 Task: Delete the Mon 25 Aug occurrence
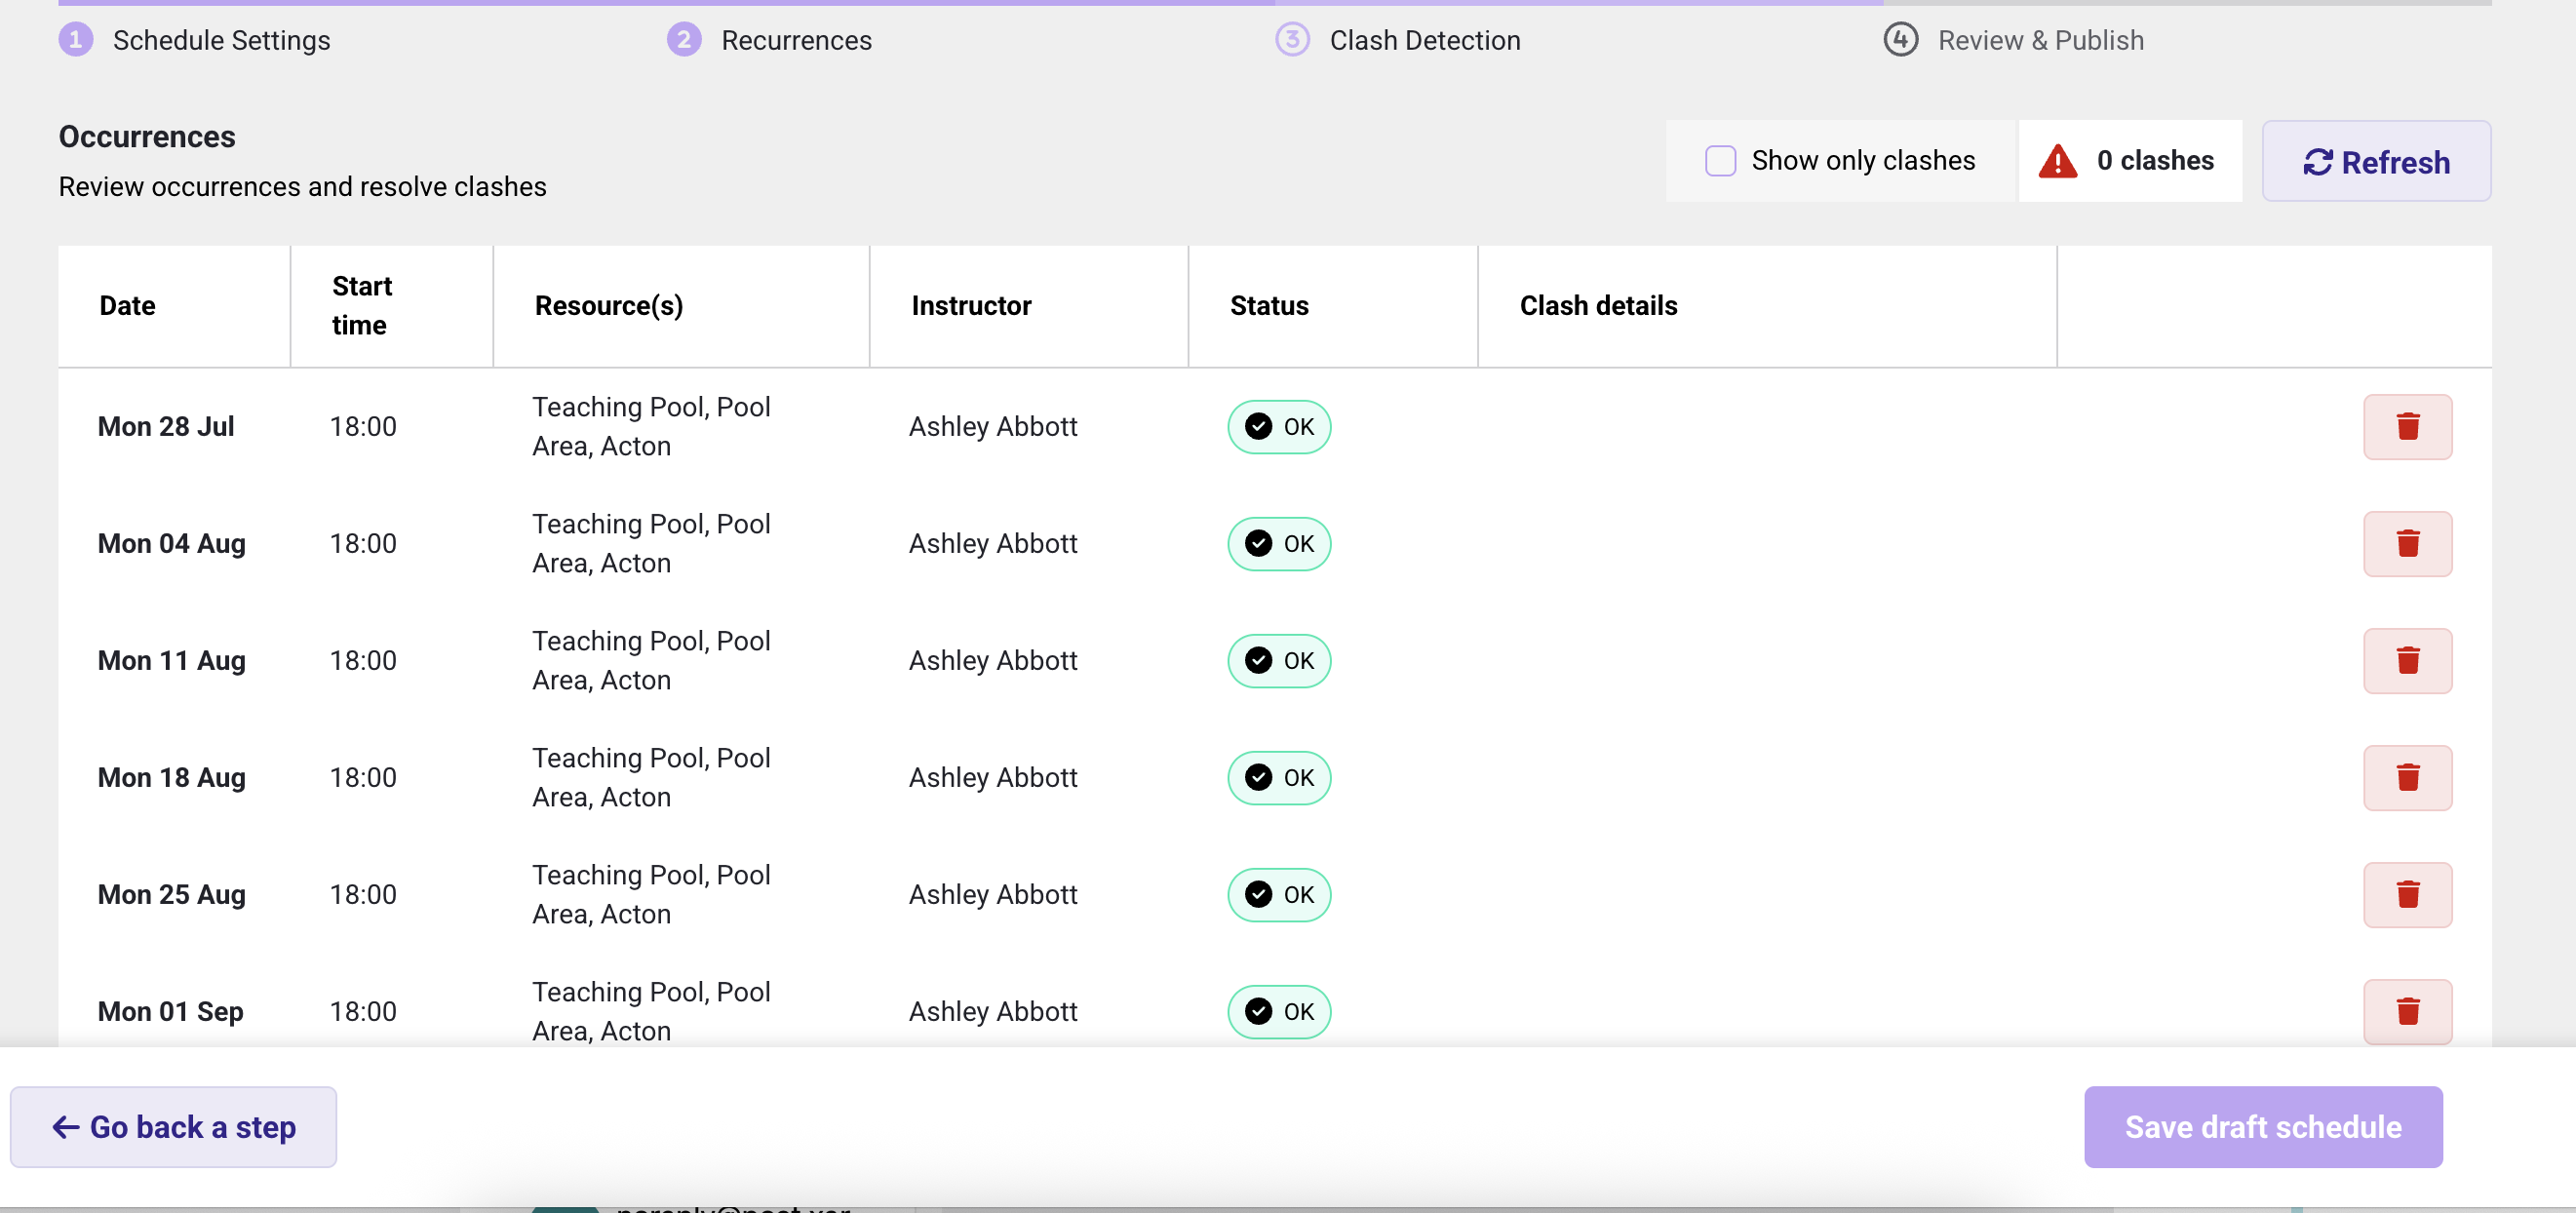point(2406,894)
